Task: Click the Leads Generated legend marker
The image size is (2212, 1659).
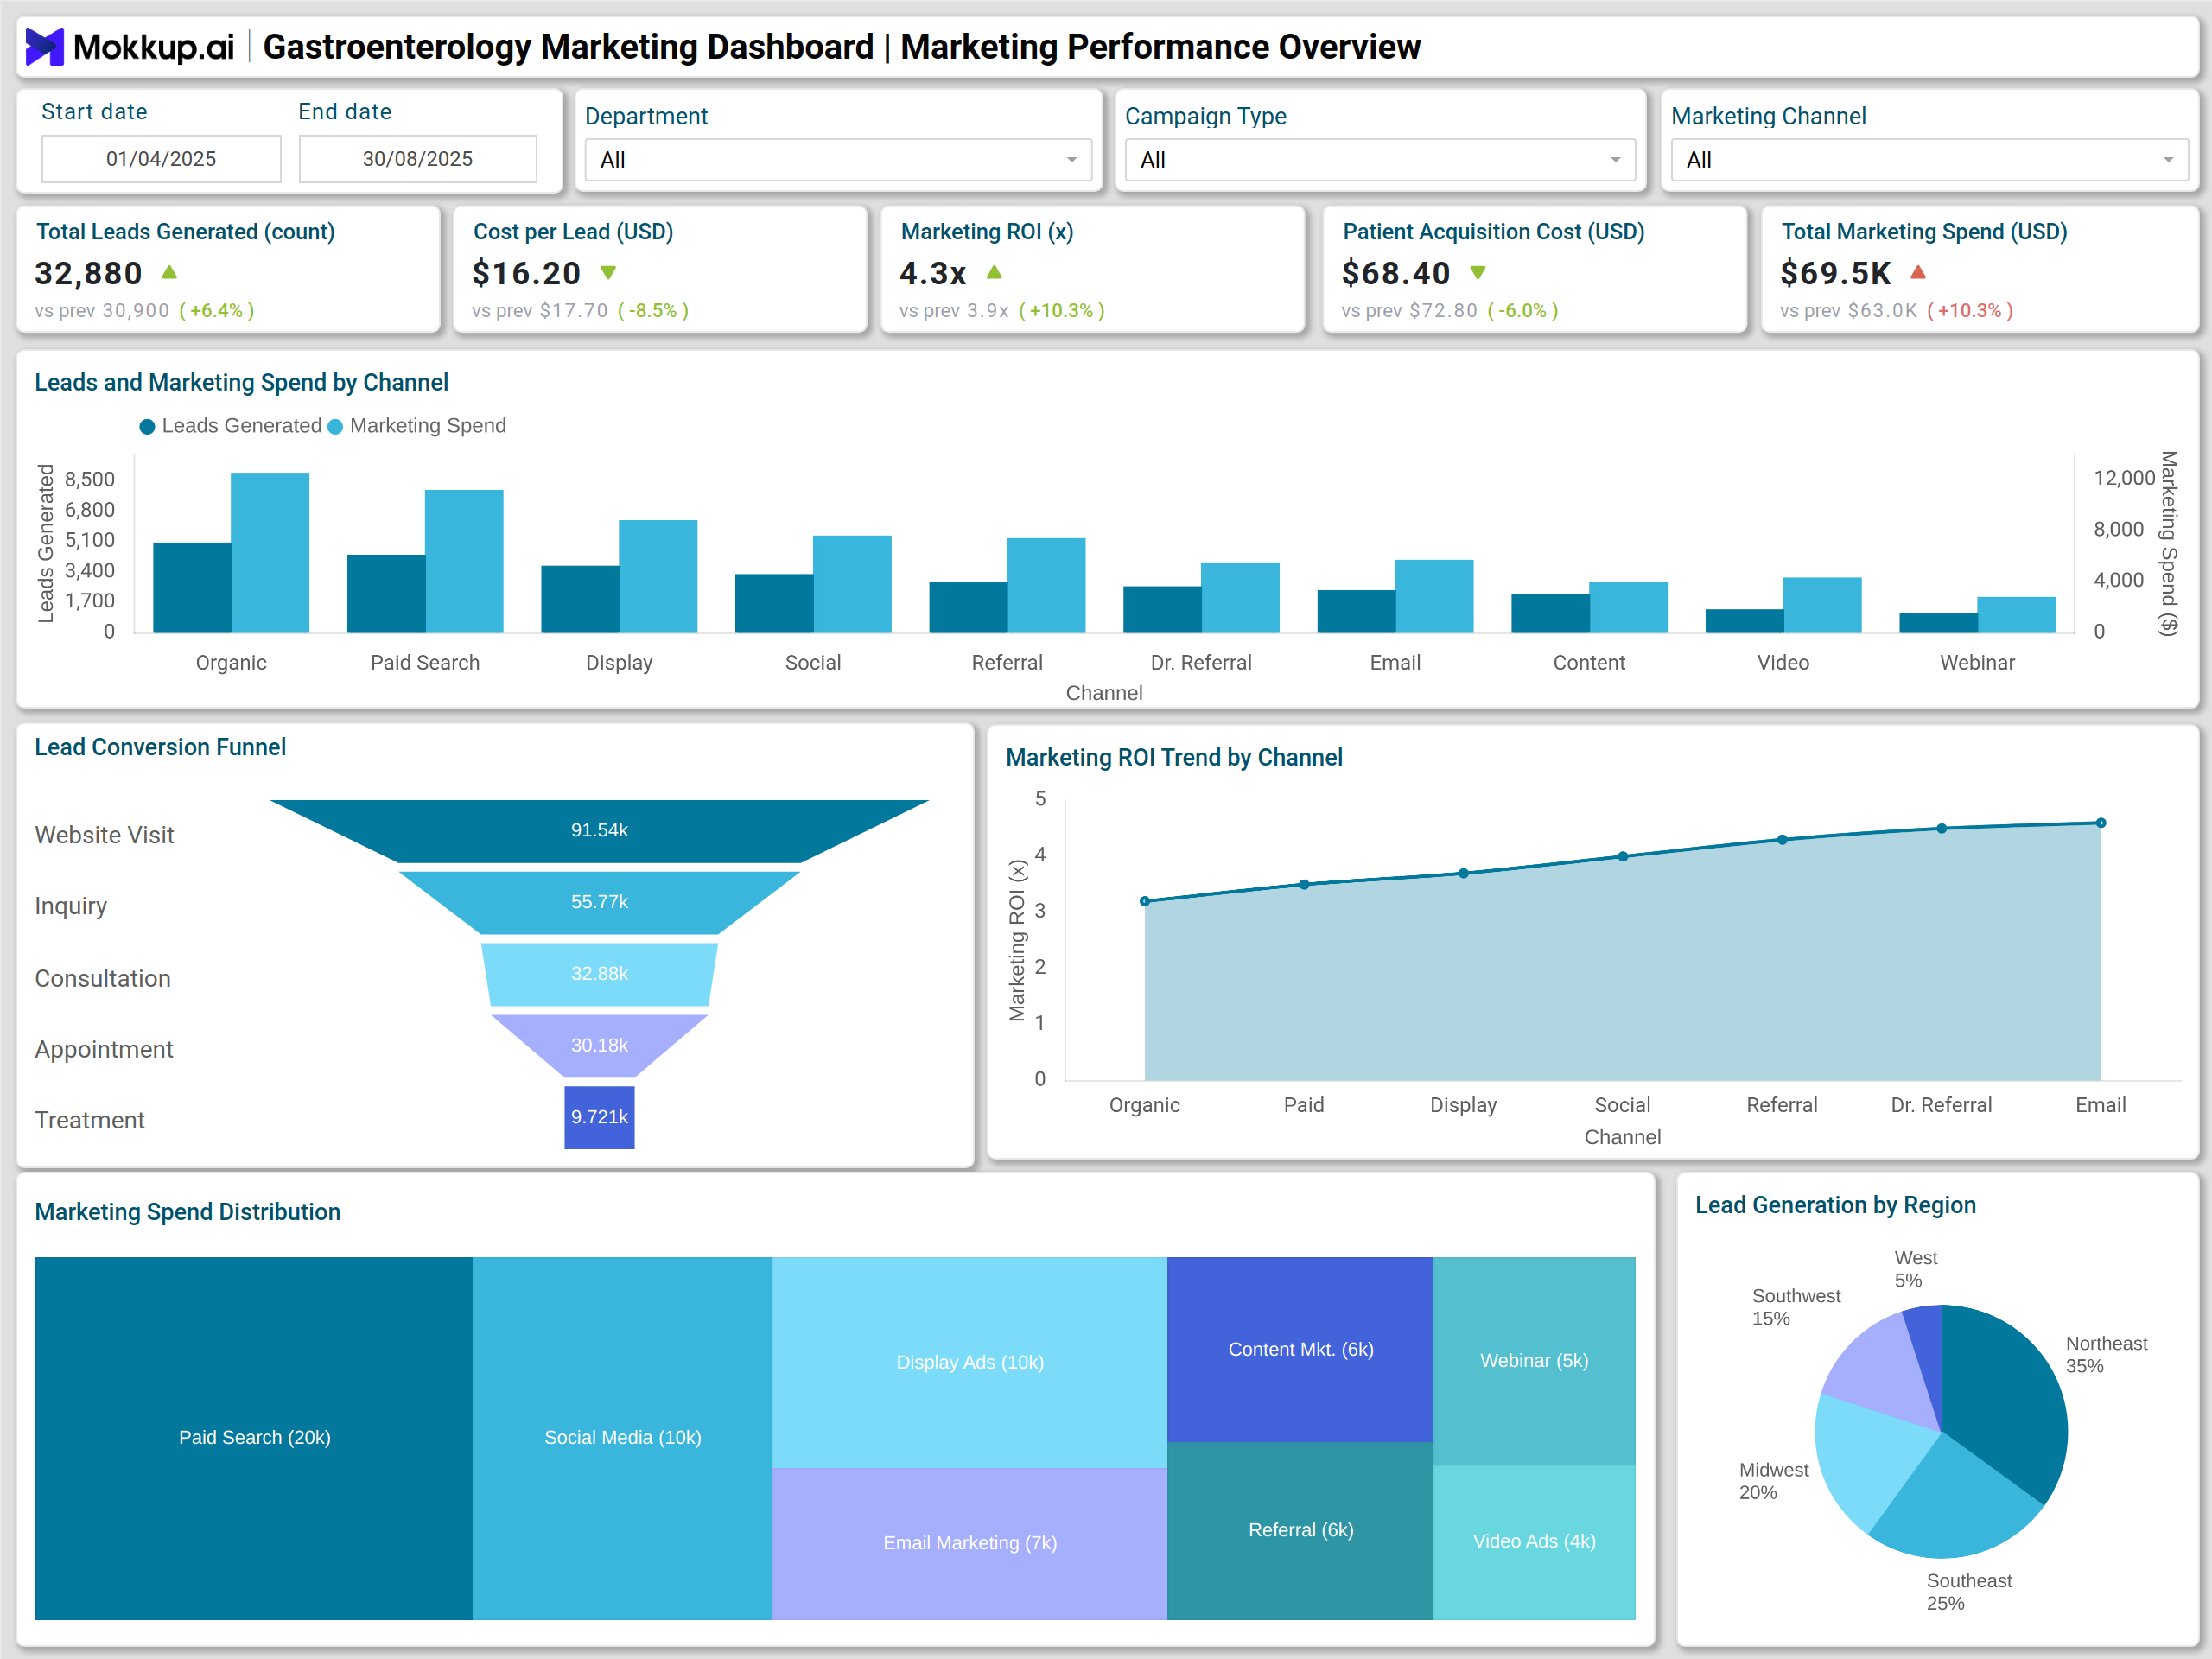Action: click(147, 427)
